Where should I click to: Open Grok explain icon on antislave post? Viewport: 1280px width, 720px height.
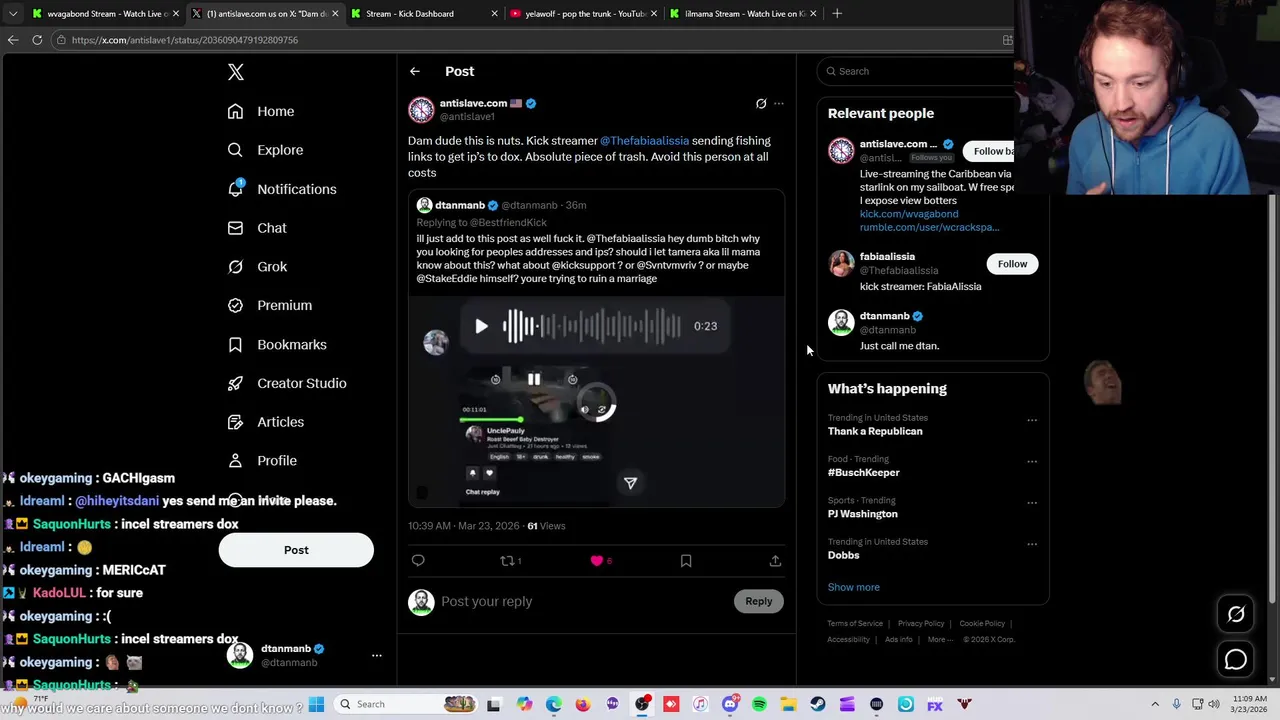click(761, 104)
